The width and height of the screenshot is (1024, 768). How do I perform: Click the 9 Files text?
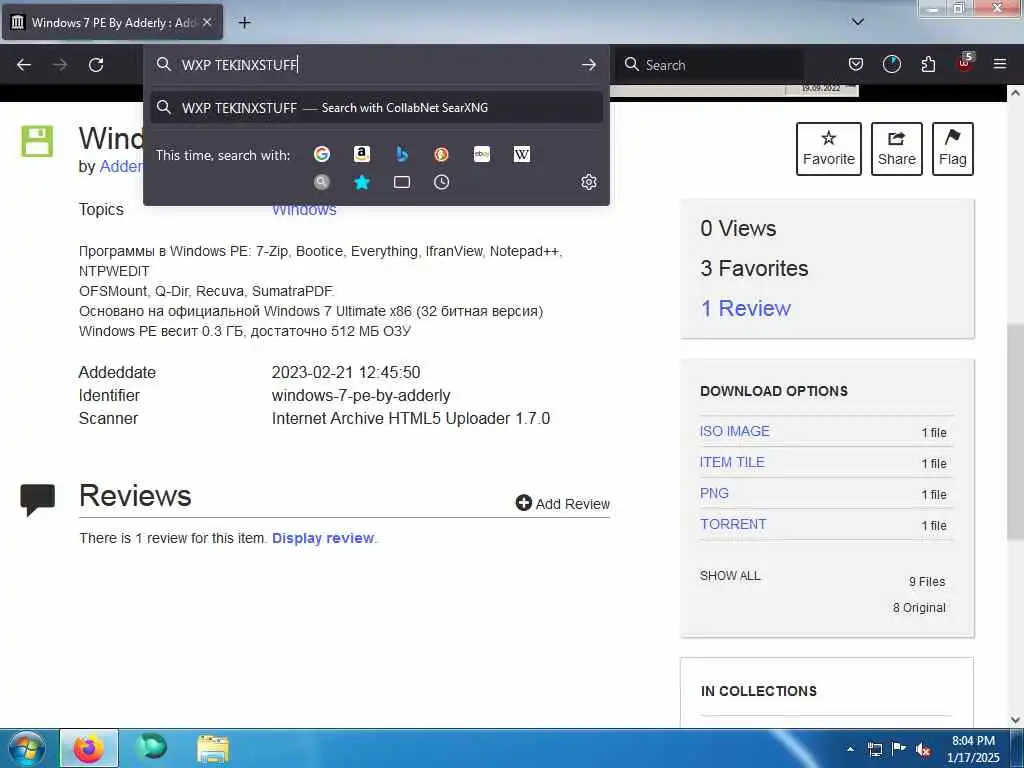[x=927, y=581]
